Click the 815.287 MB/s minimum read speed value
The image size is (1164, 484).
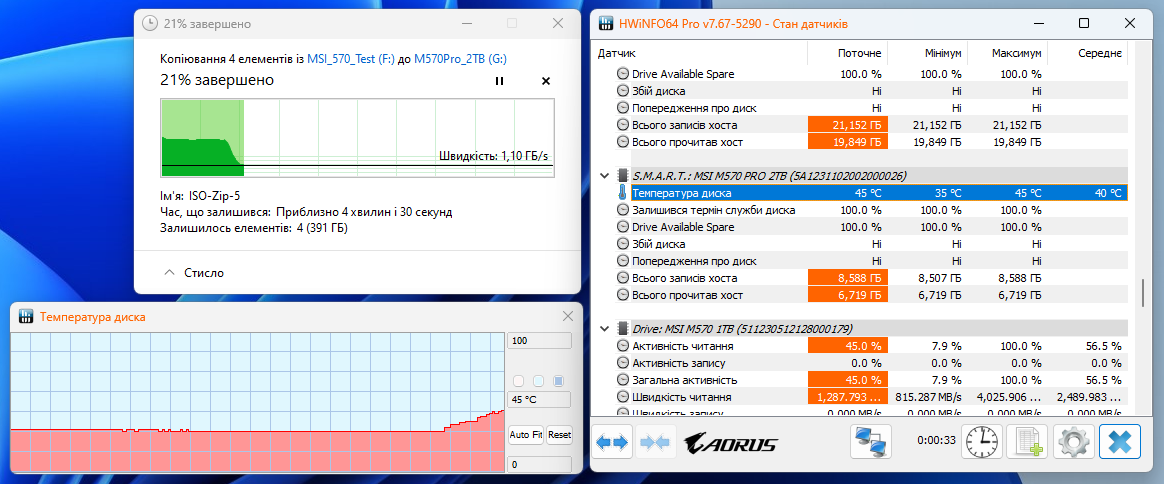coord(929,397)
